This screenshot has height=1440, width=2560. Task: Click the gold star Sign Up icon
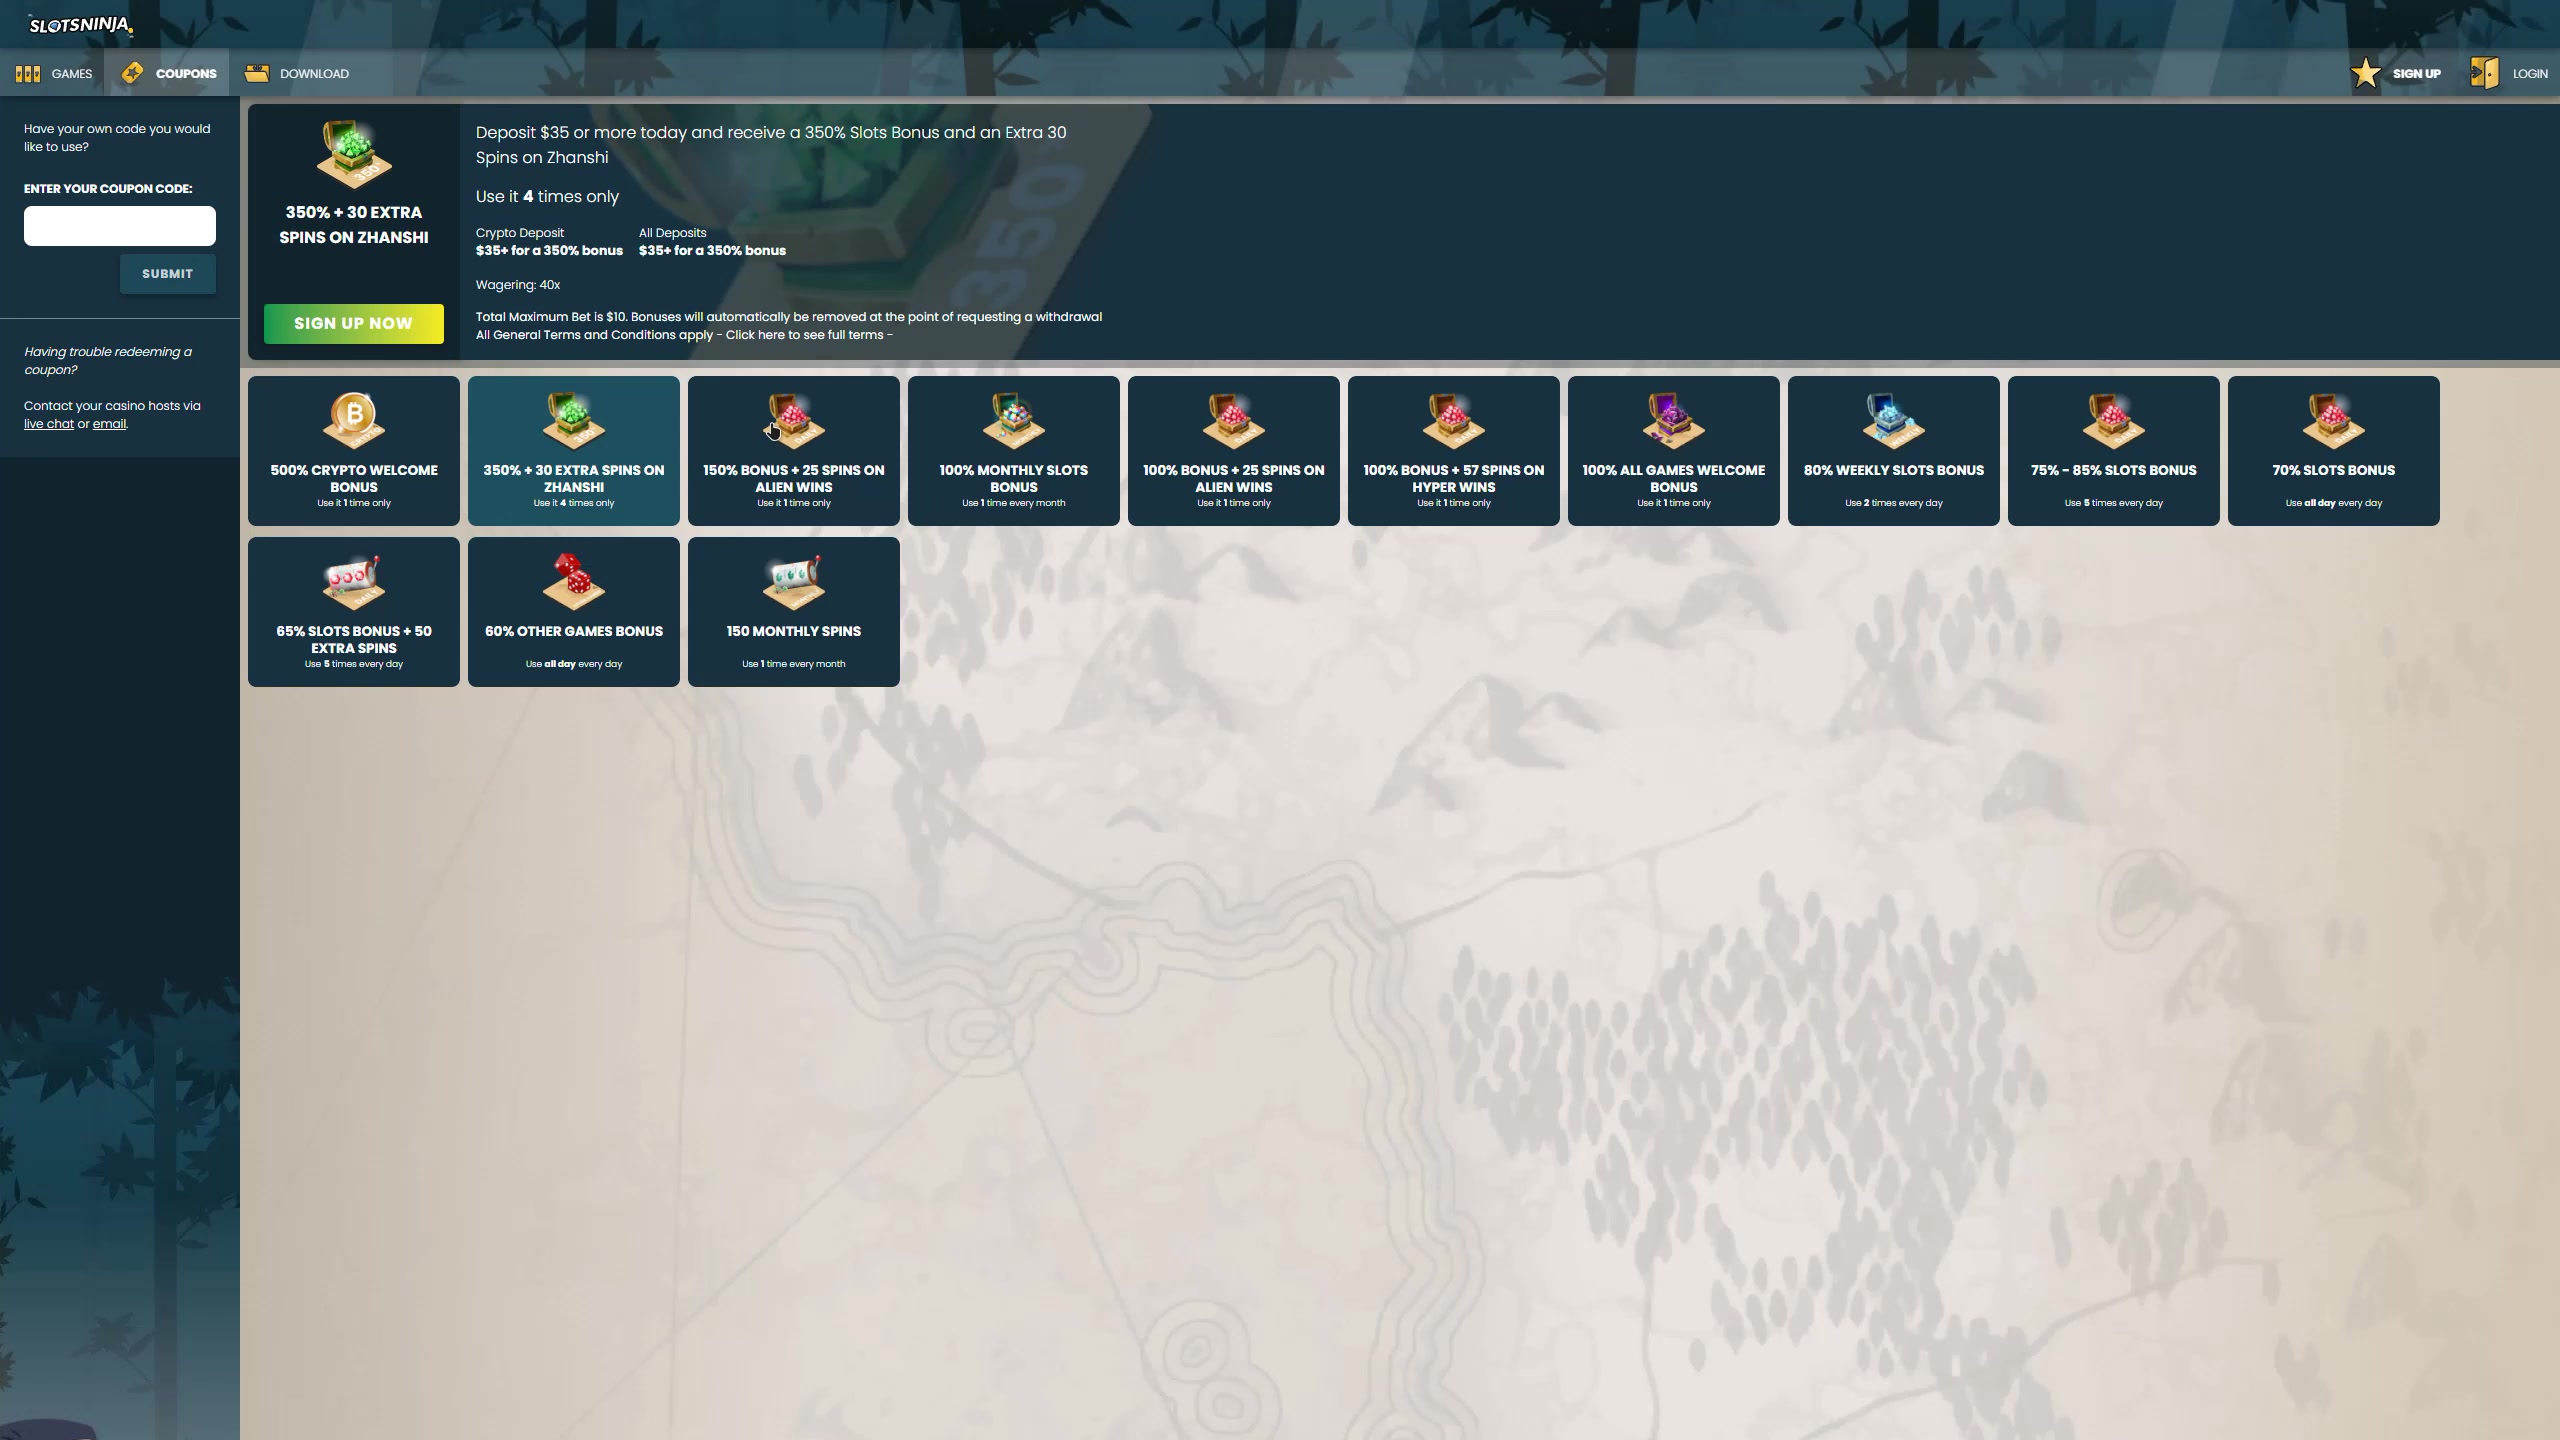point(2366,73)
